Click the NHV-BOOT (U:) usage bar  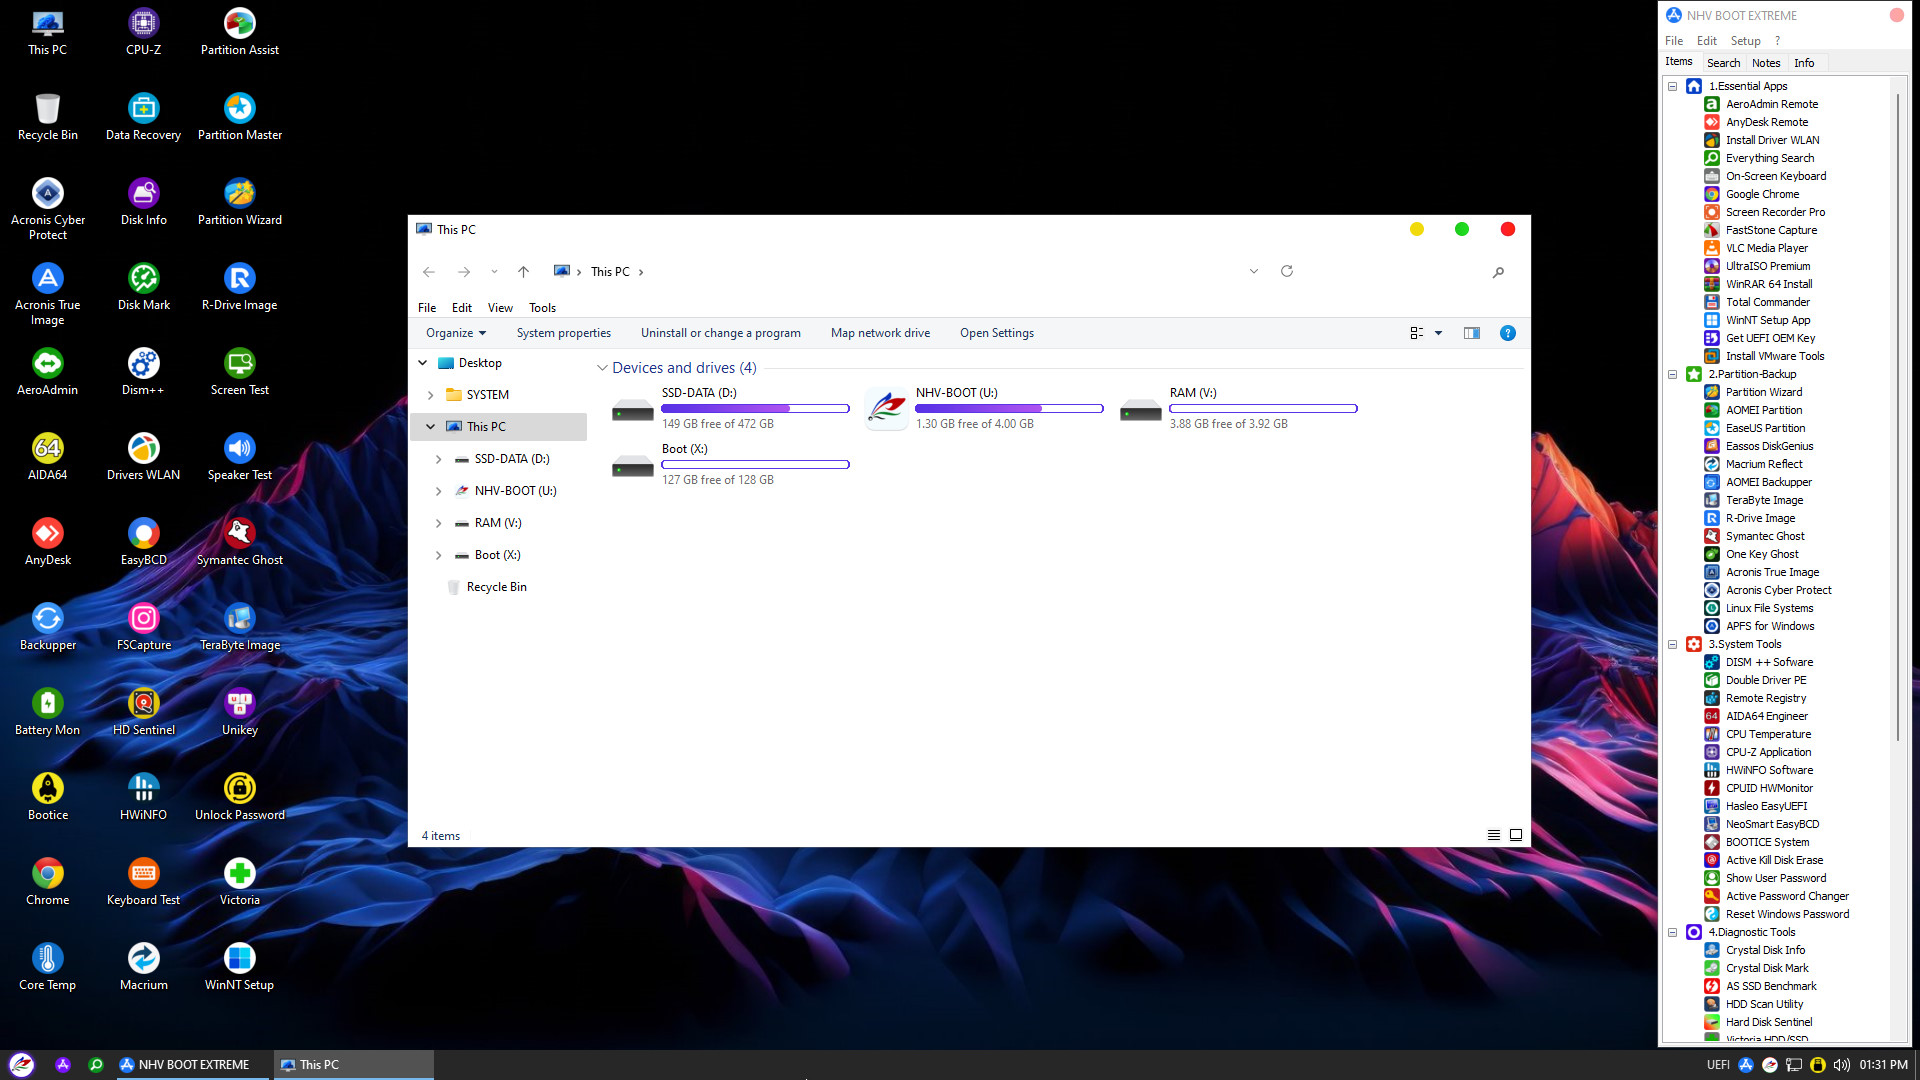click(x=1008, y=408)
